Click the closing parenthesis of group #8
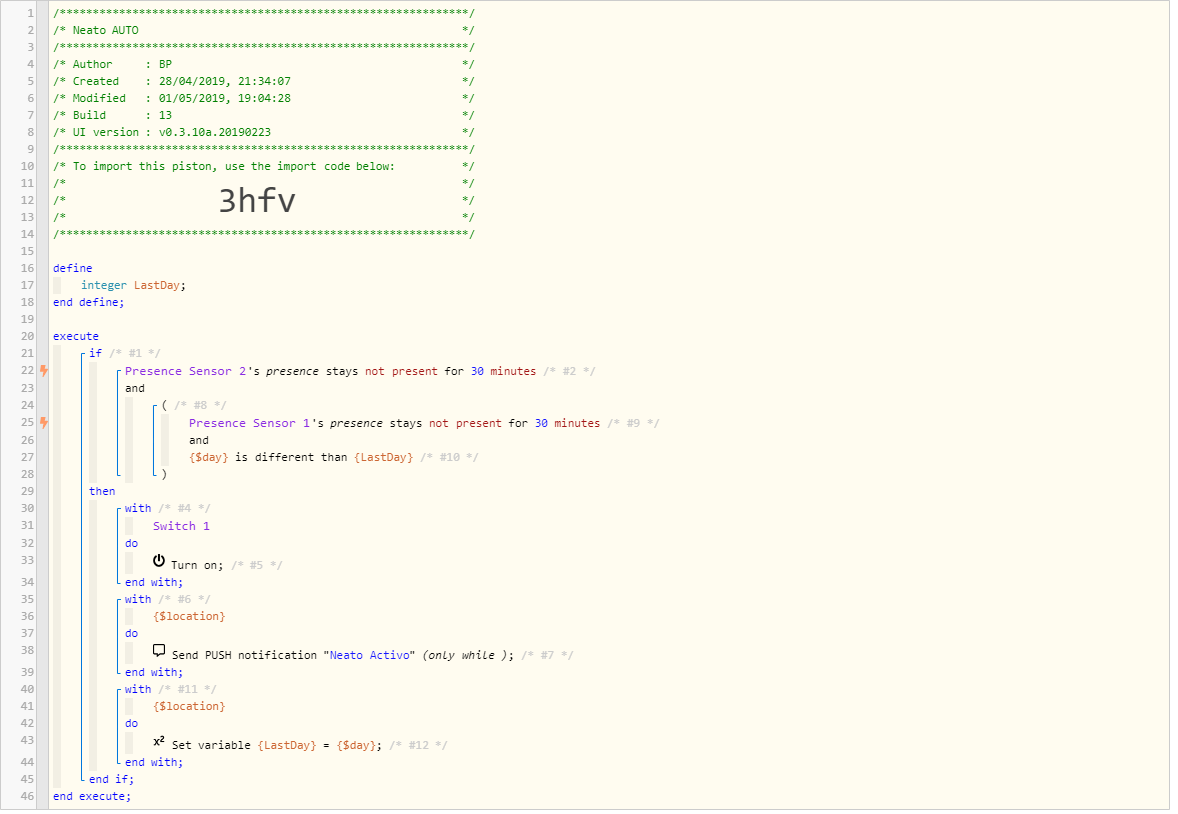 (x=165, y=474)
